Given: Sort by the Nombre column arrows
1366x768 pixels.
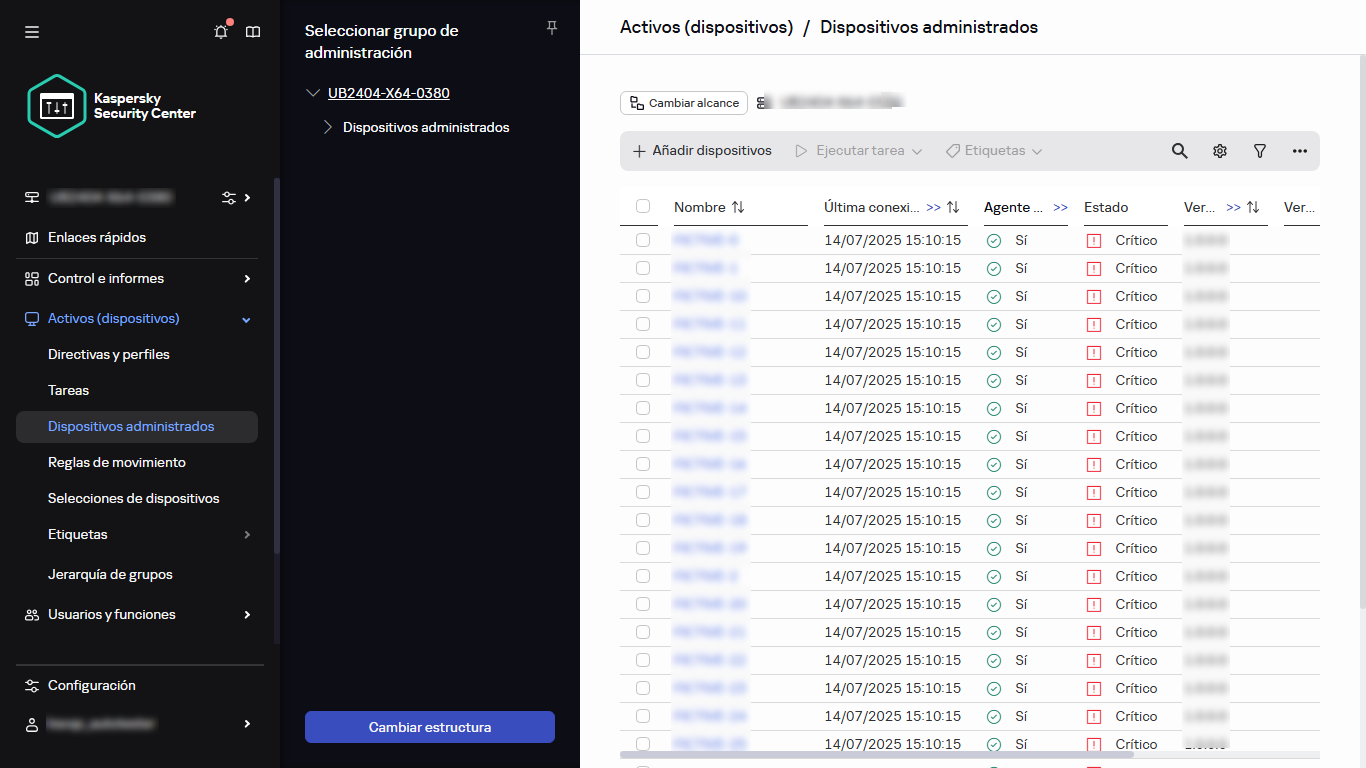Looking at the screenshot, I should click(737, 207).
